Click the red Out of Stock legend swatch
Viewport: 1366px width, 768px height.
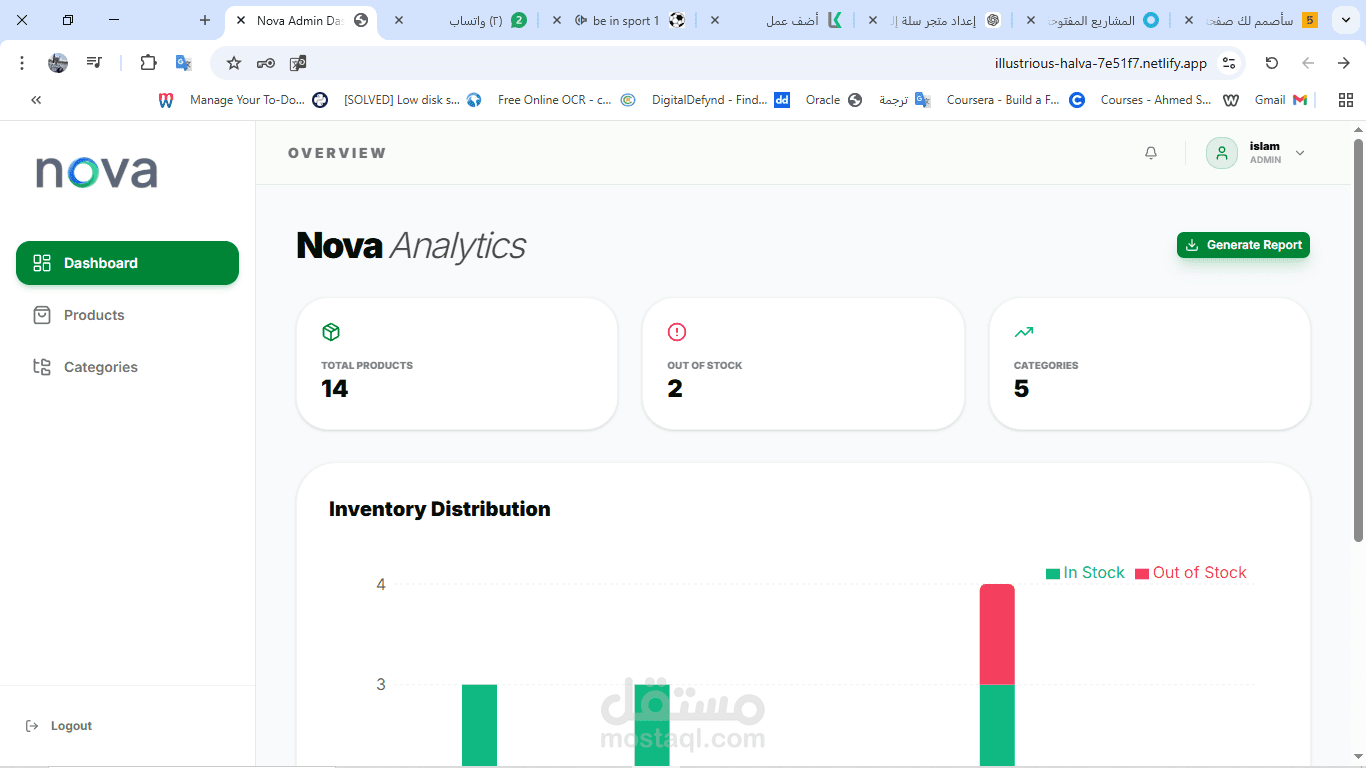1142,574
